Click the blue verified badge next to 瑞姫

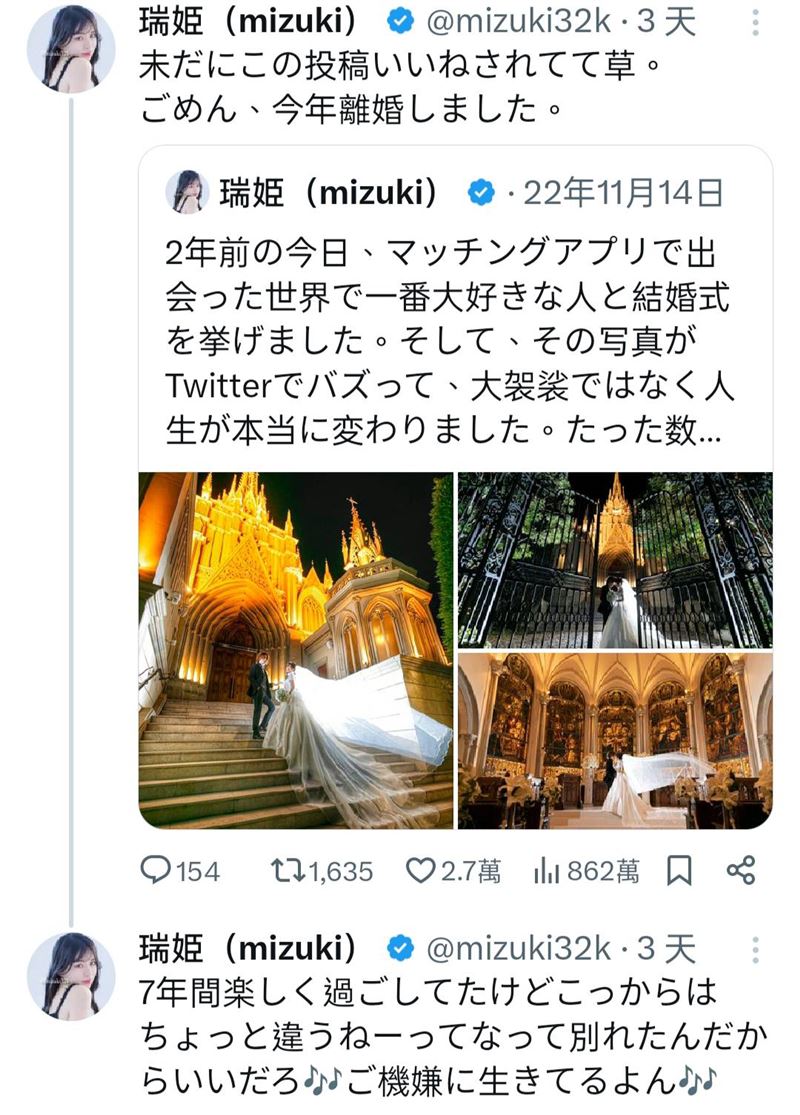399,17
